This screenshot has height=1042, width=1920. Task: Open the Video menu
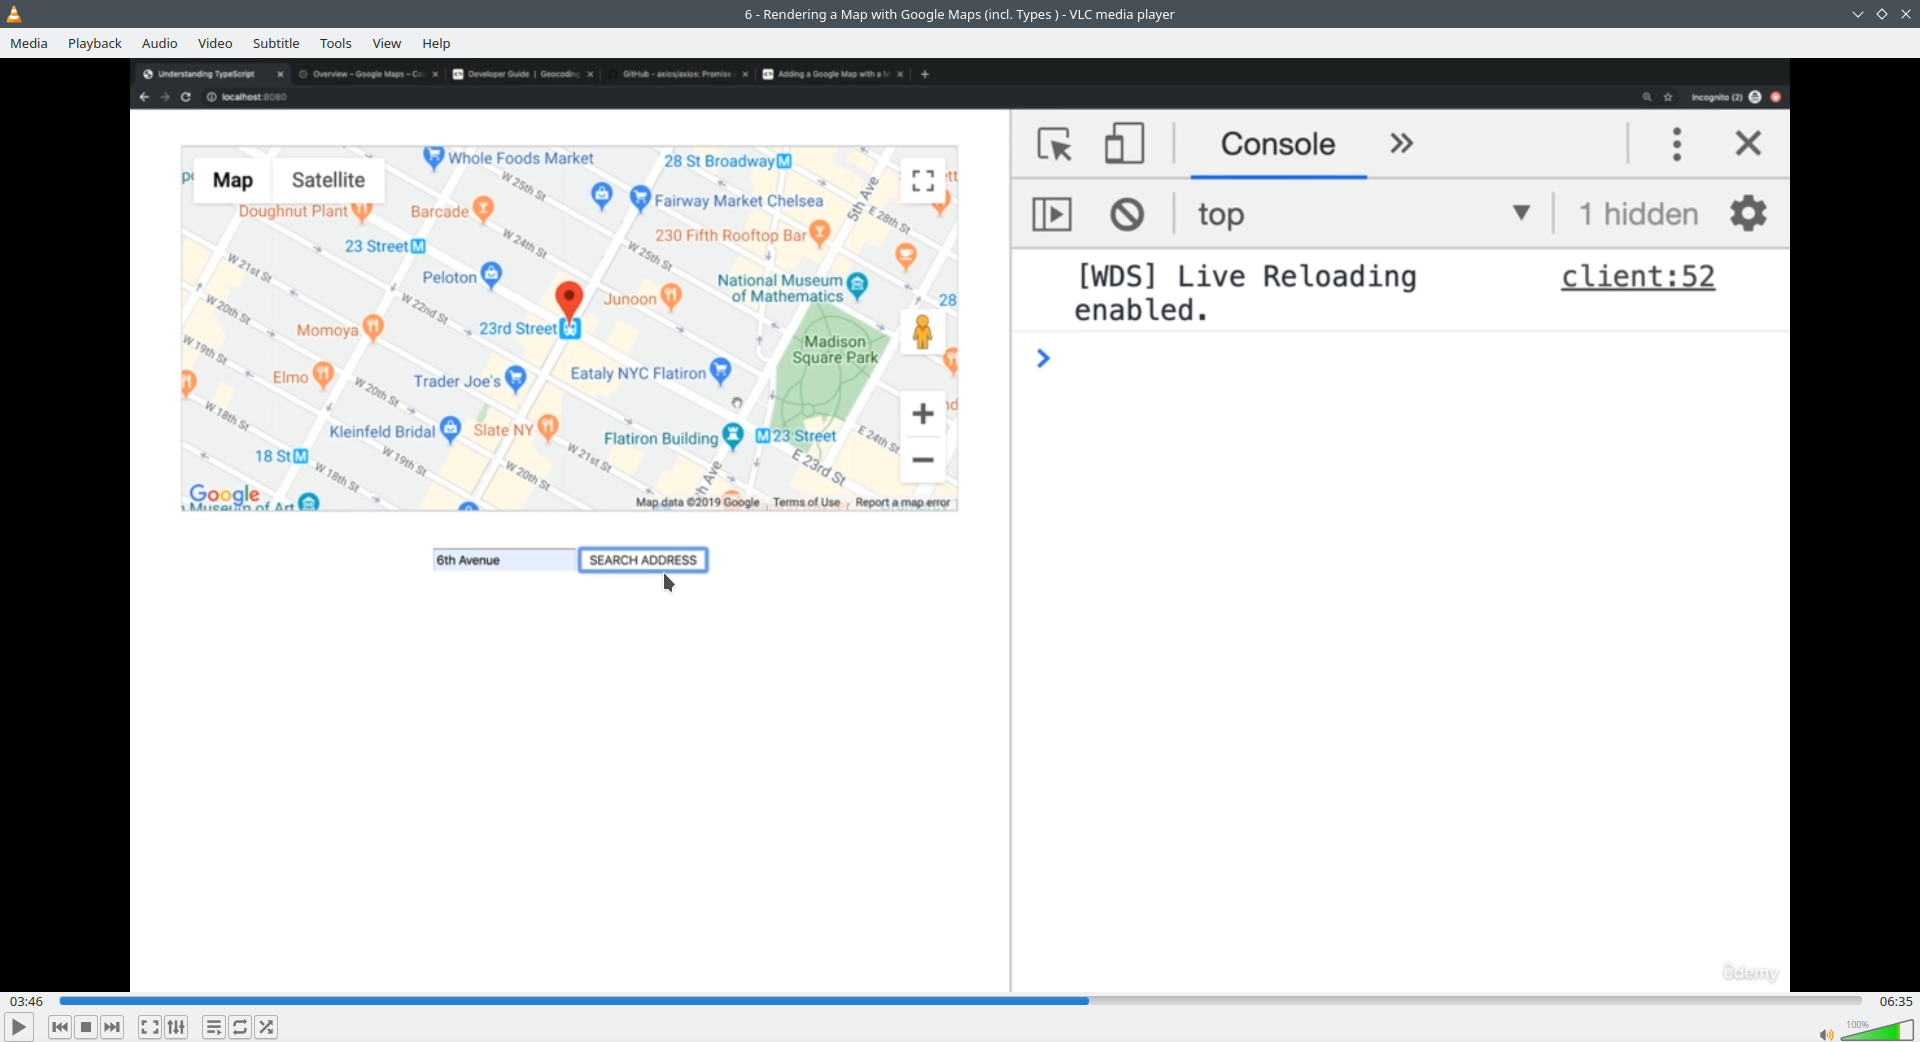tap(215, 43)
